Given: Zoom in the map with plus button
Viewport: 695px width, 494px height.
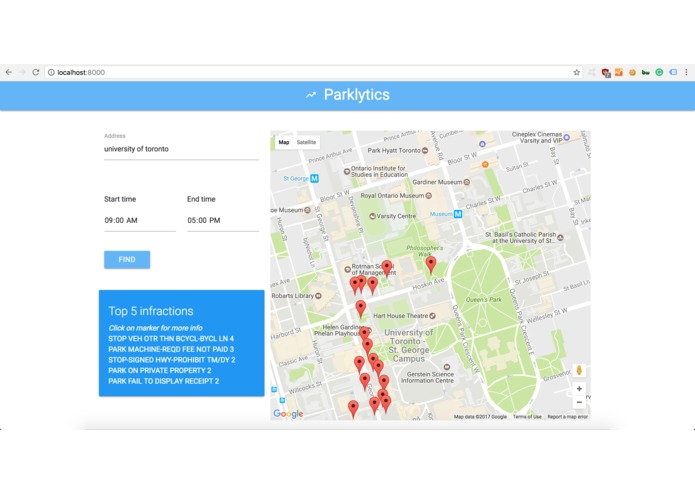Looking at the screenshot, I should coord(579,389).
